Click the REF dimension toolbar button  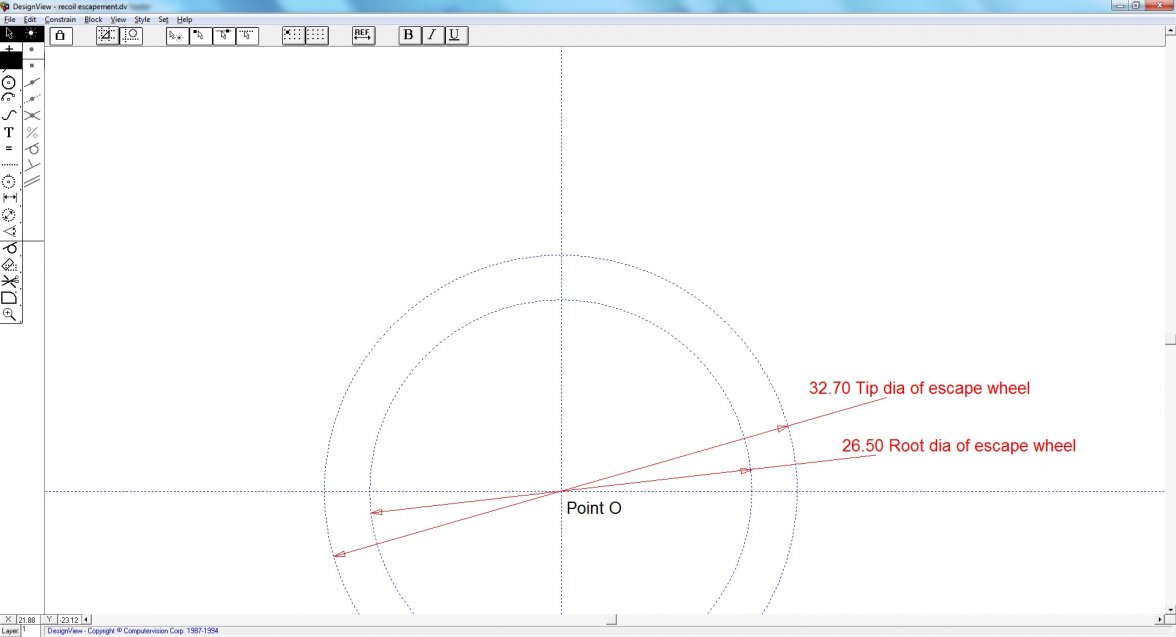pyautogui.click(x=362, y=35)
